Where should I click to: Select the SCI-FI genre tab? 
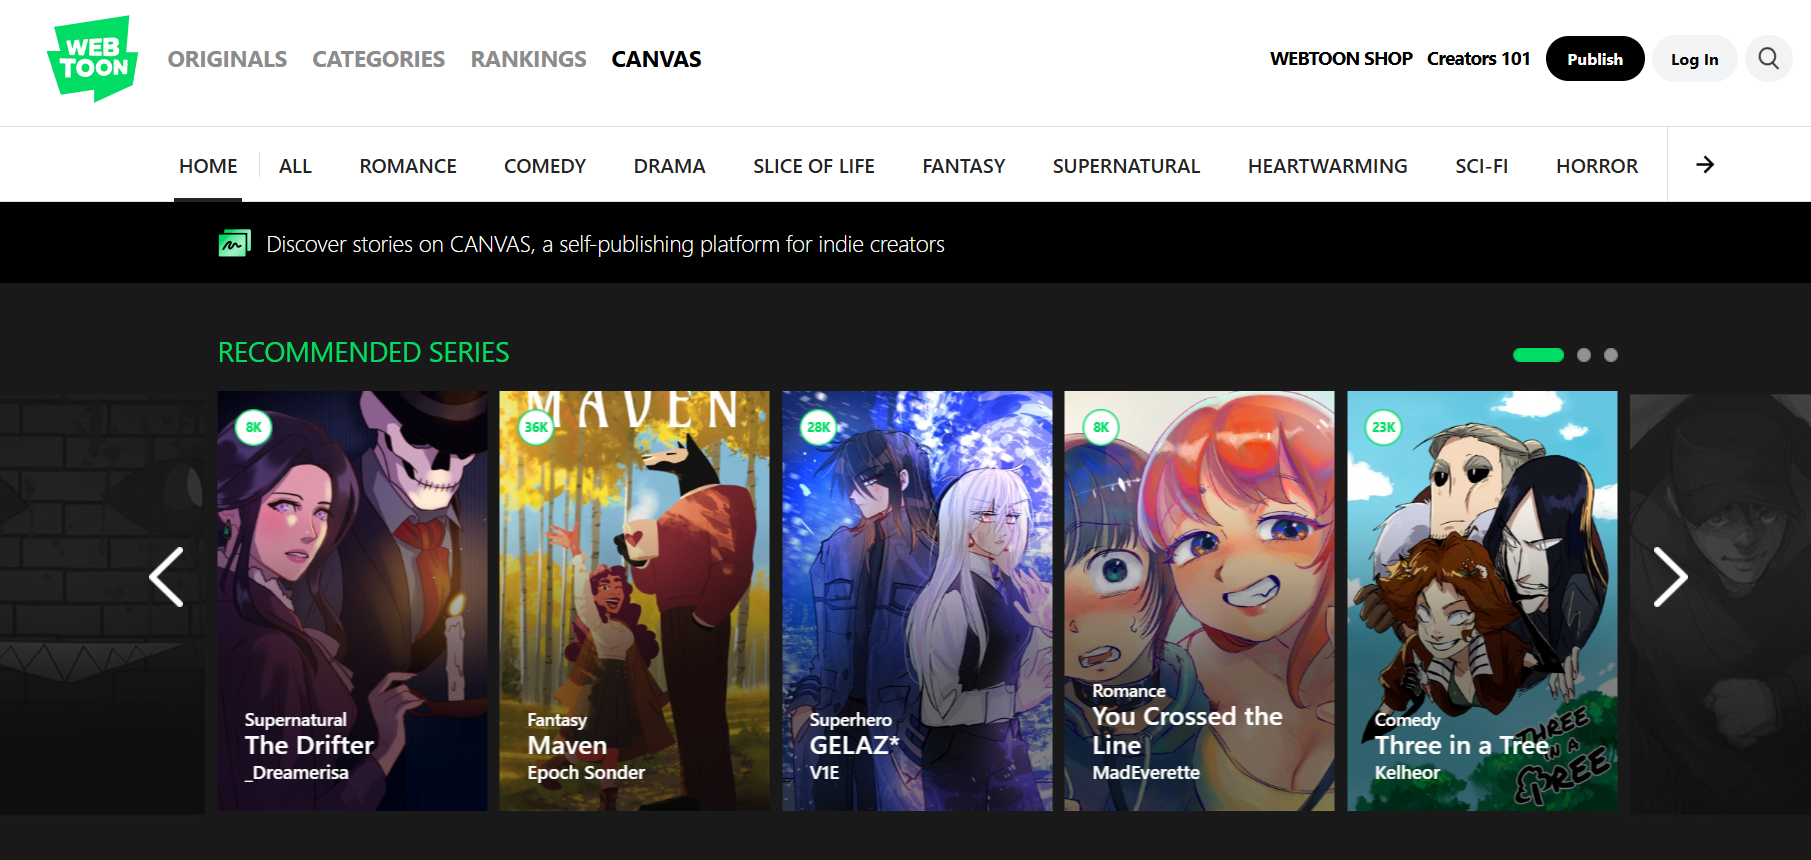coord(1481,166)
